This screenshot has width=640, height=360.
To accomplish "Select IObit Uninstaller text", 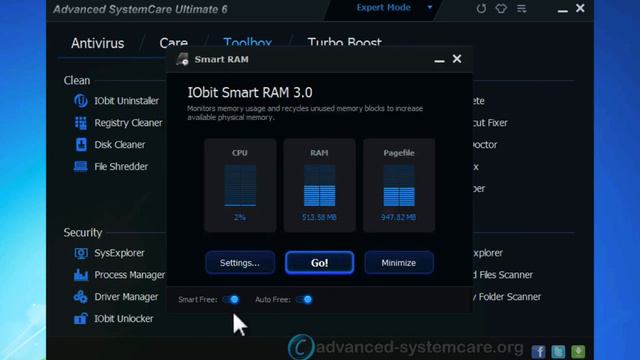I will [x=127, y=101].
